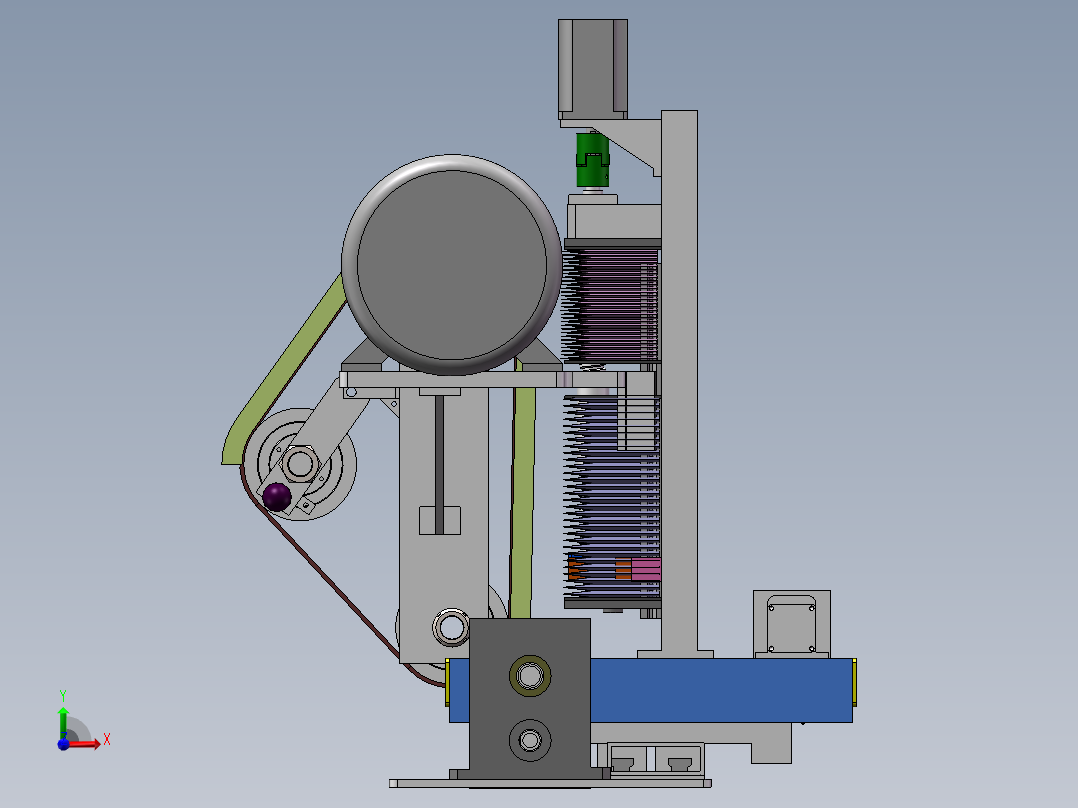The height and width of the screenshot is (808, 1078).
Task: Select the ring bushing at gray arm's bottom
Action: click(450, 627)
